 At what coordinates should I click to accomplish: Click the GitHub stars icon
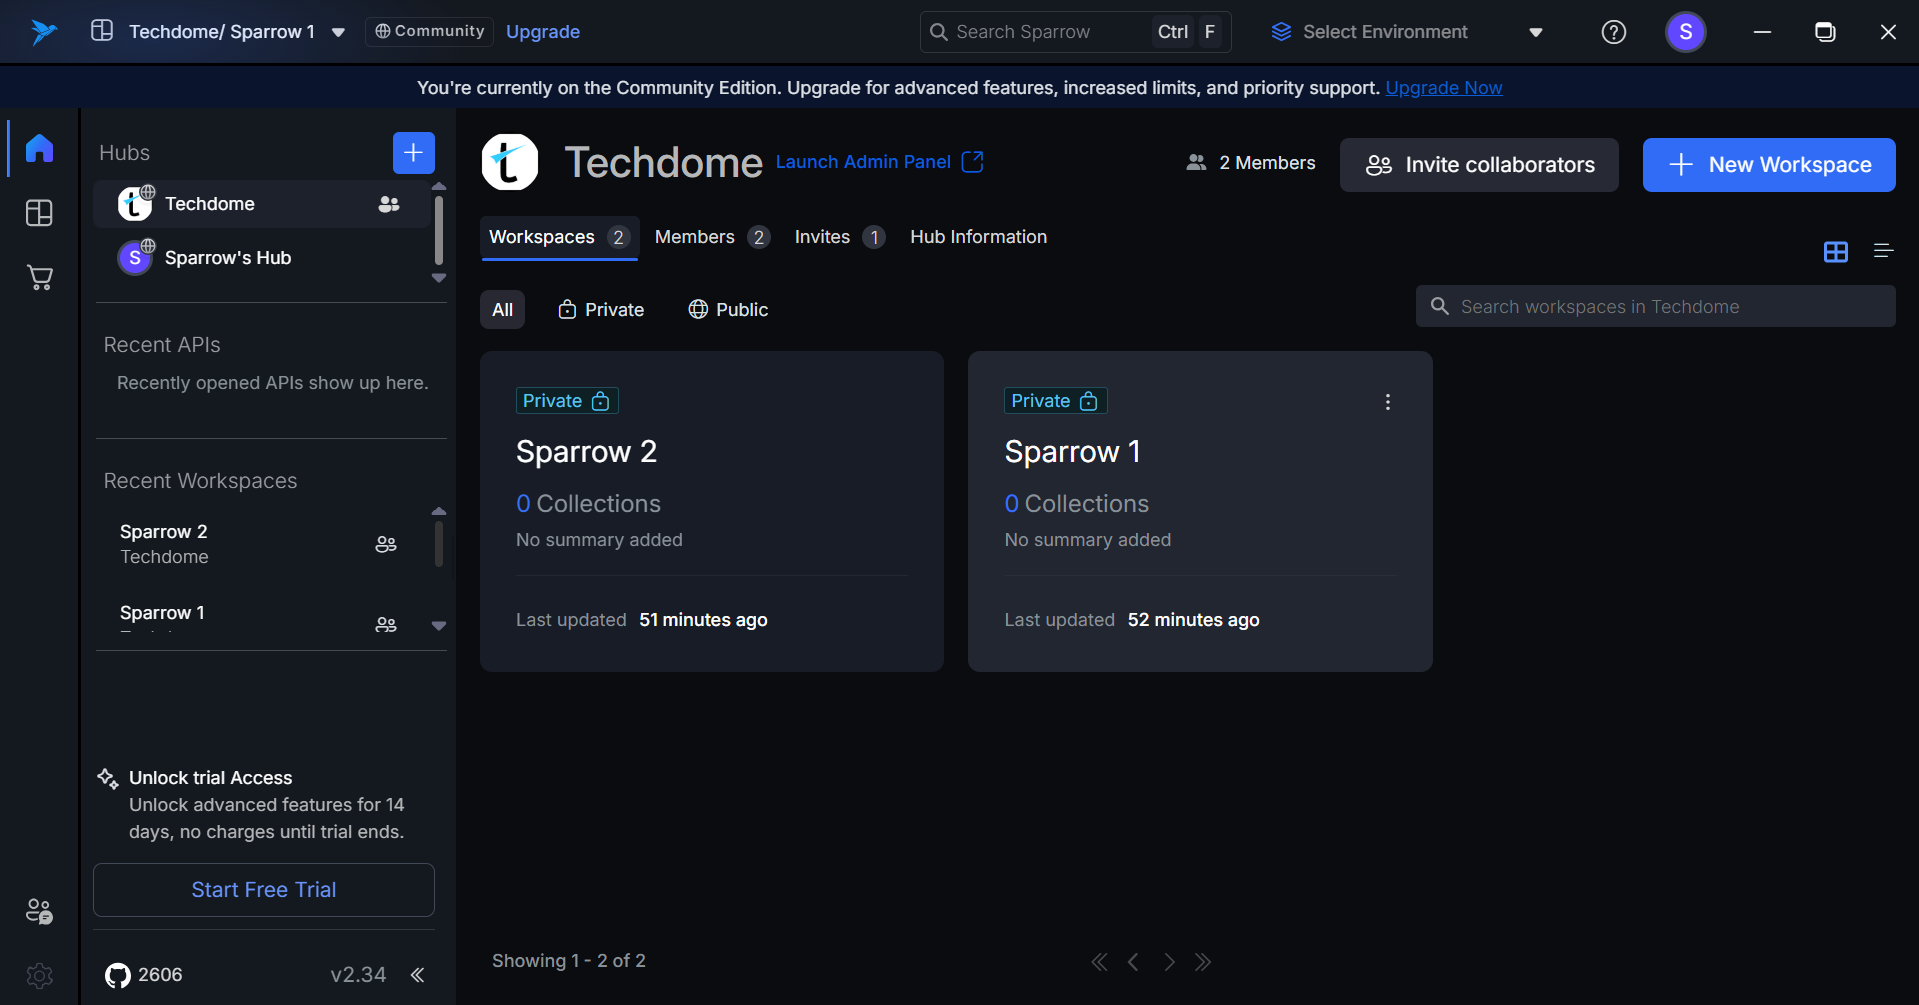point(118,975)
